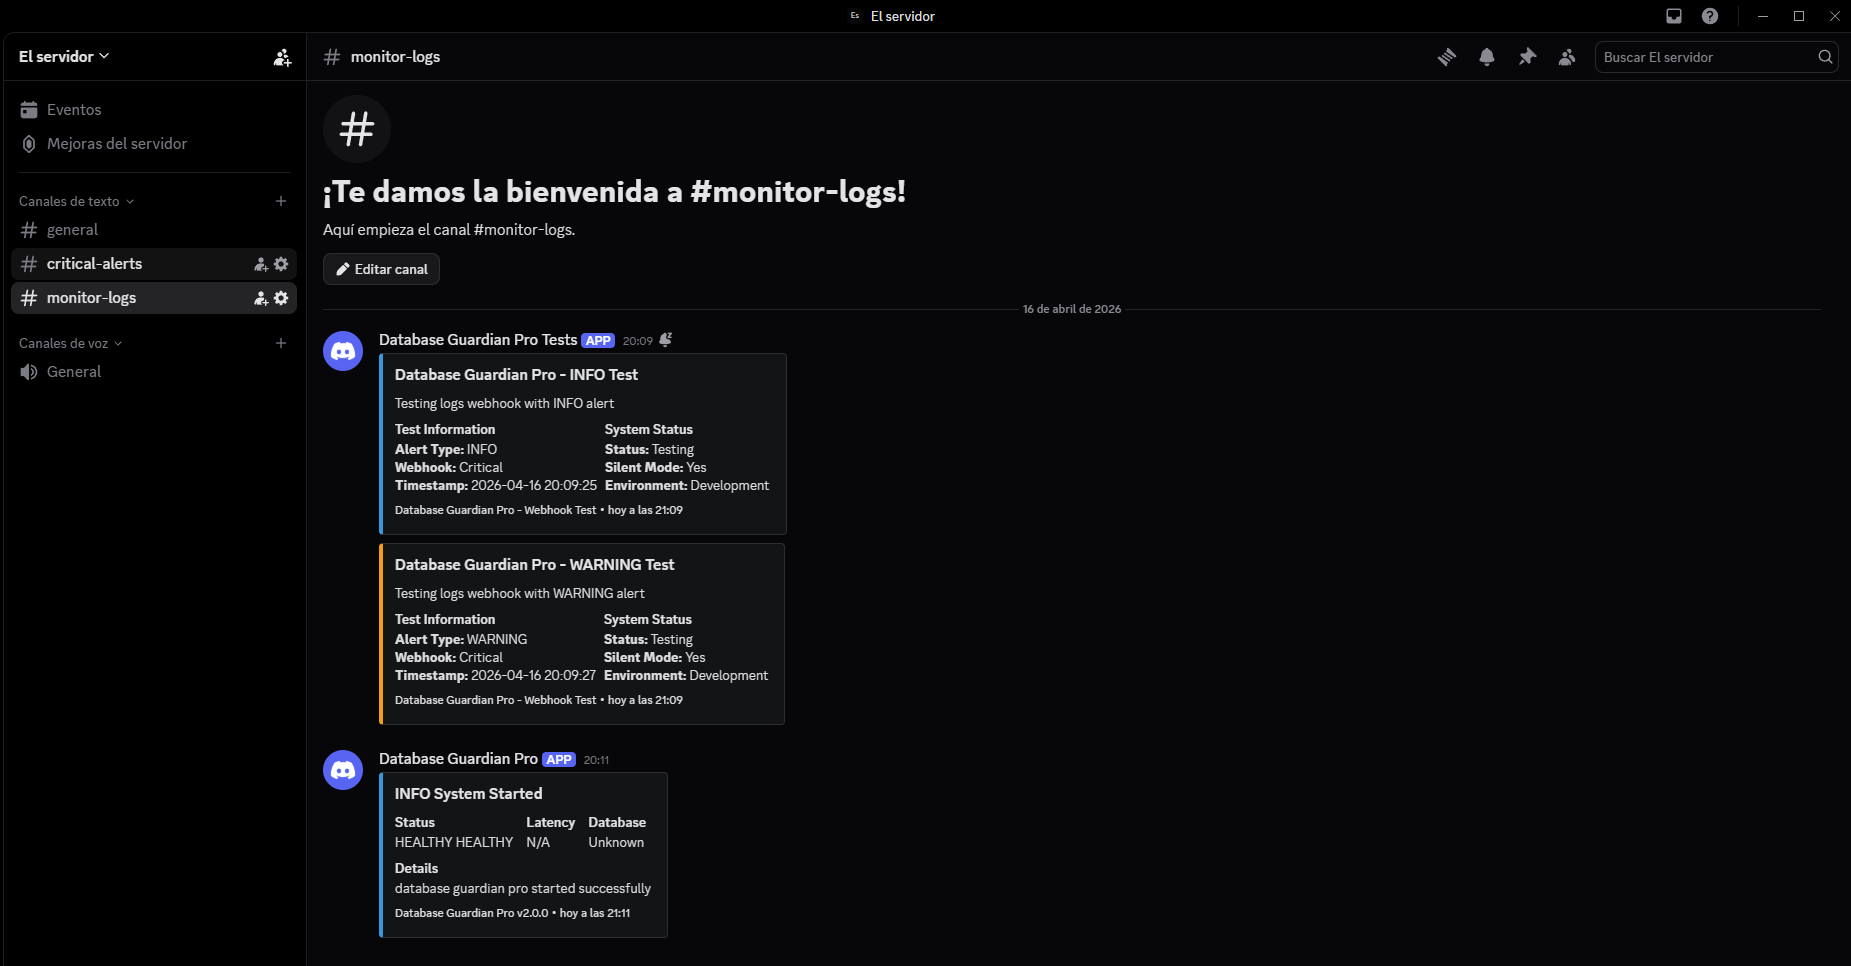Viewport: 1851px width, 966px height.
Task: Click APP badge beside the 20:11 message
Action: 559,760
